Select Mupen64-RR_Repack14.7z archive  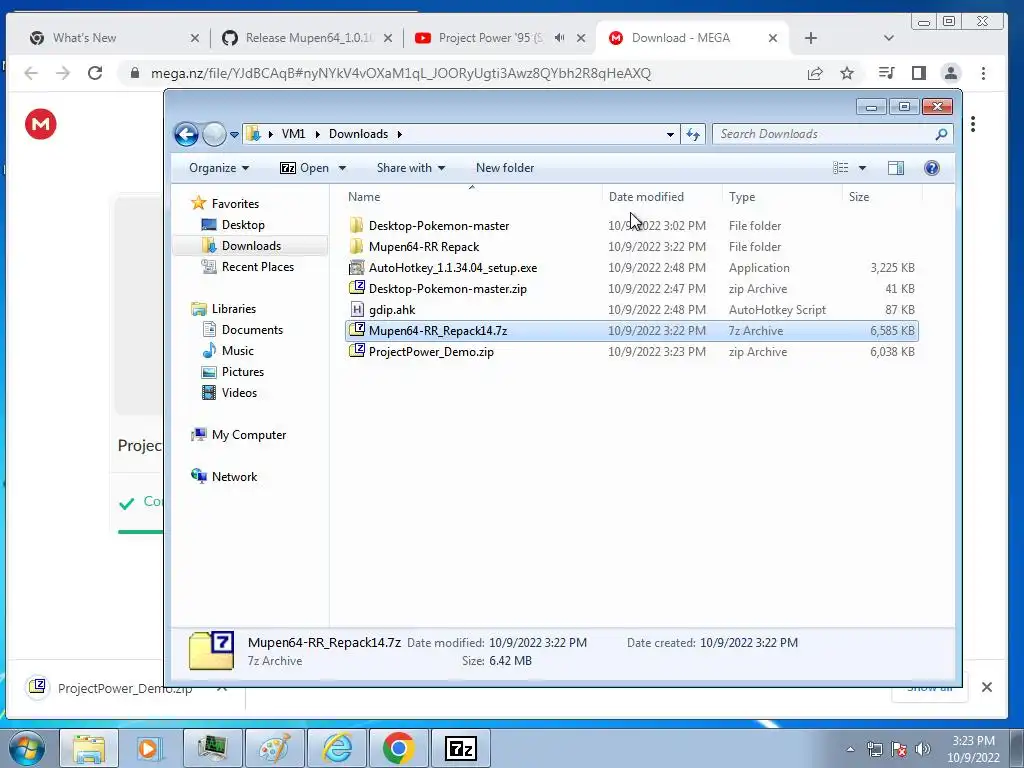[x=632, y=330]
